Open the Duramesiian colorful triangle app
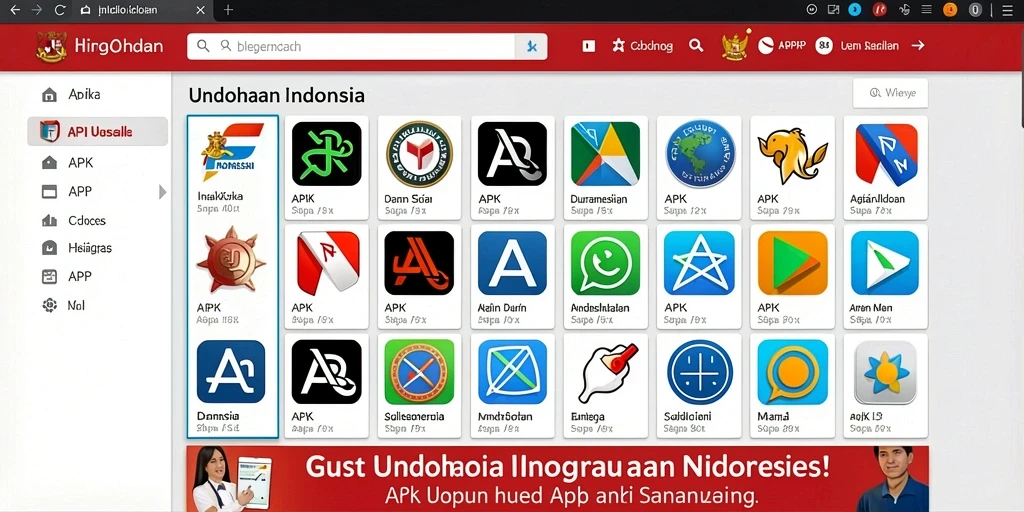 click(x=605, y=167)
